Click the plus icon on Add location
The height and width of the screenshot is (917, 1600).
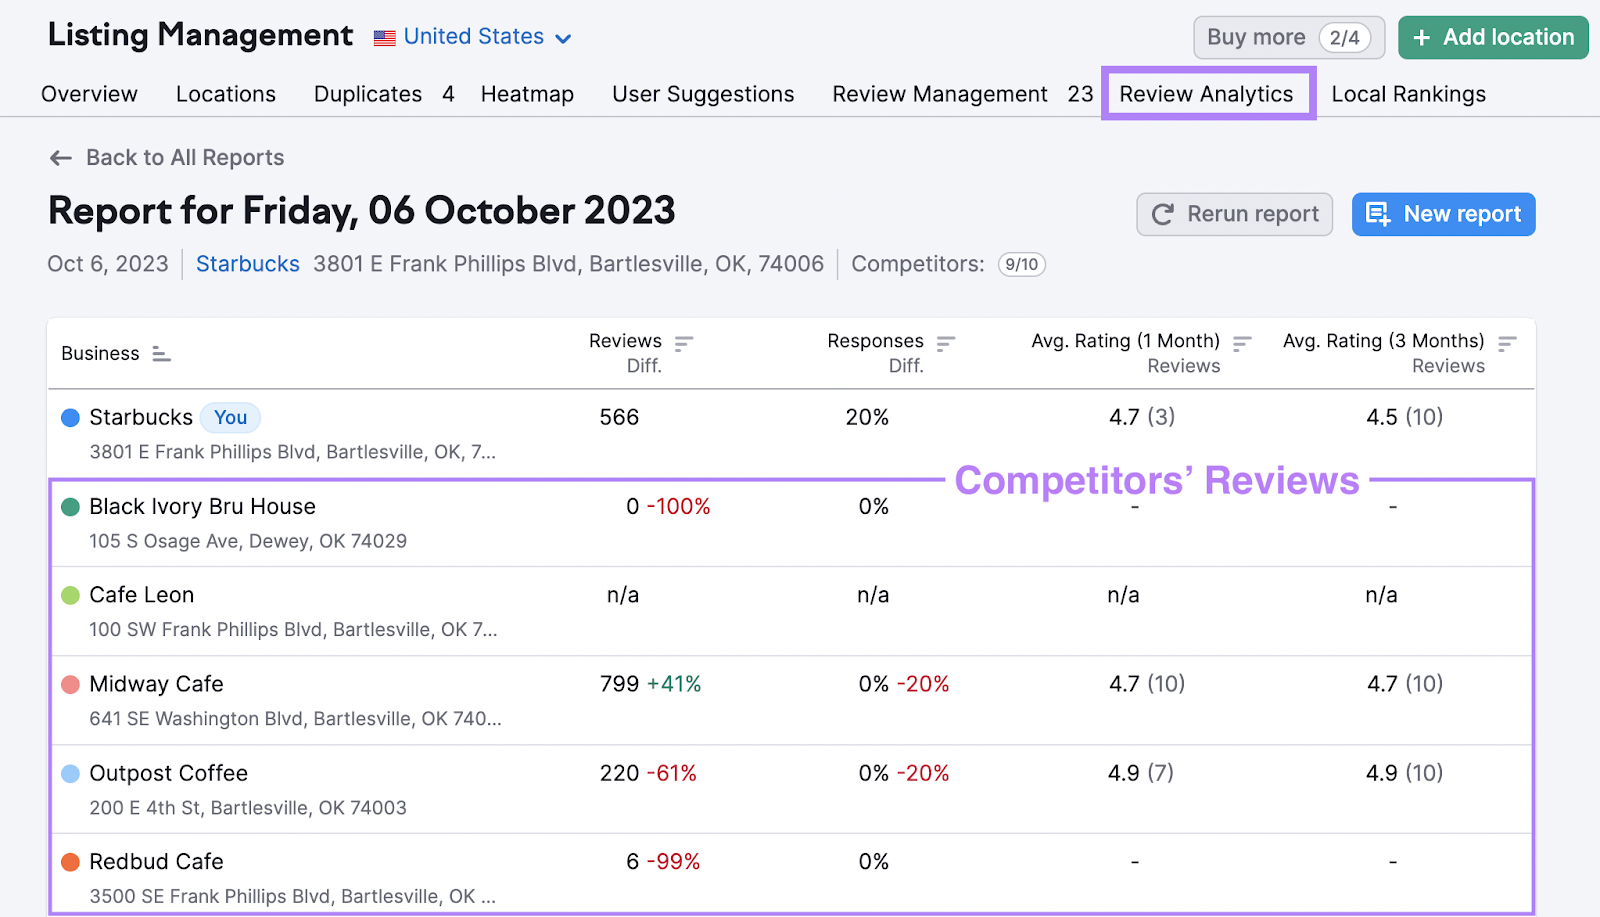(1421, 36)
